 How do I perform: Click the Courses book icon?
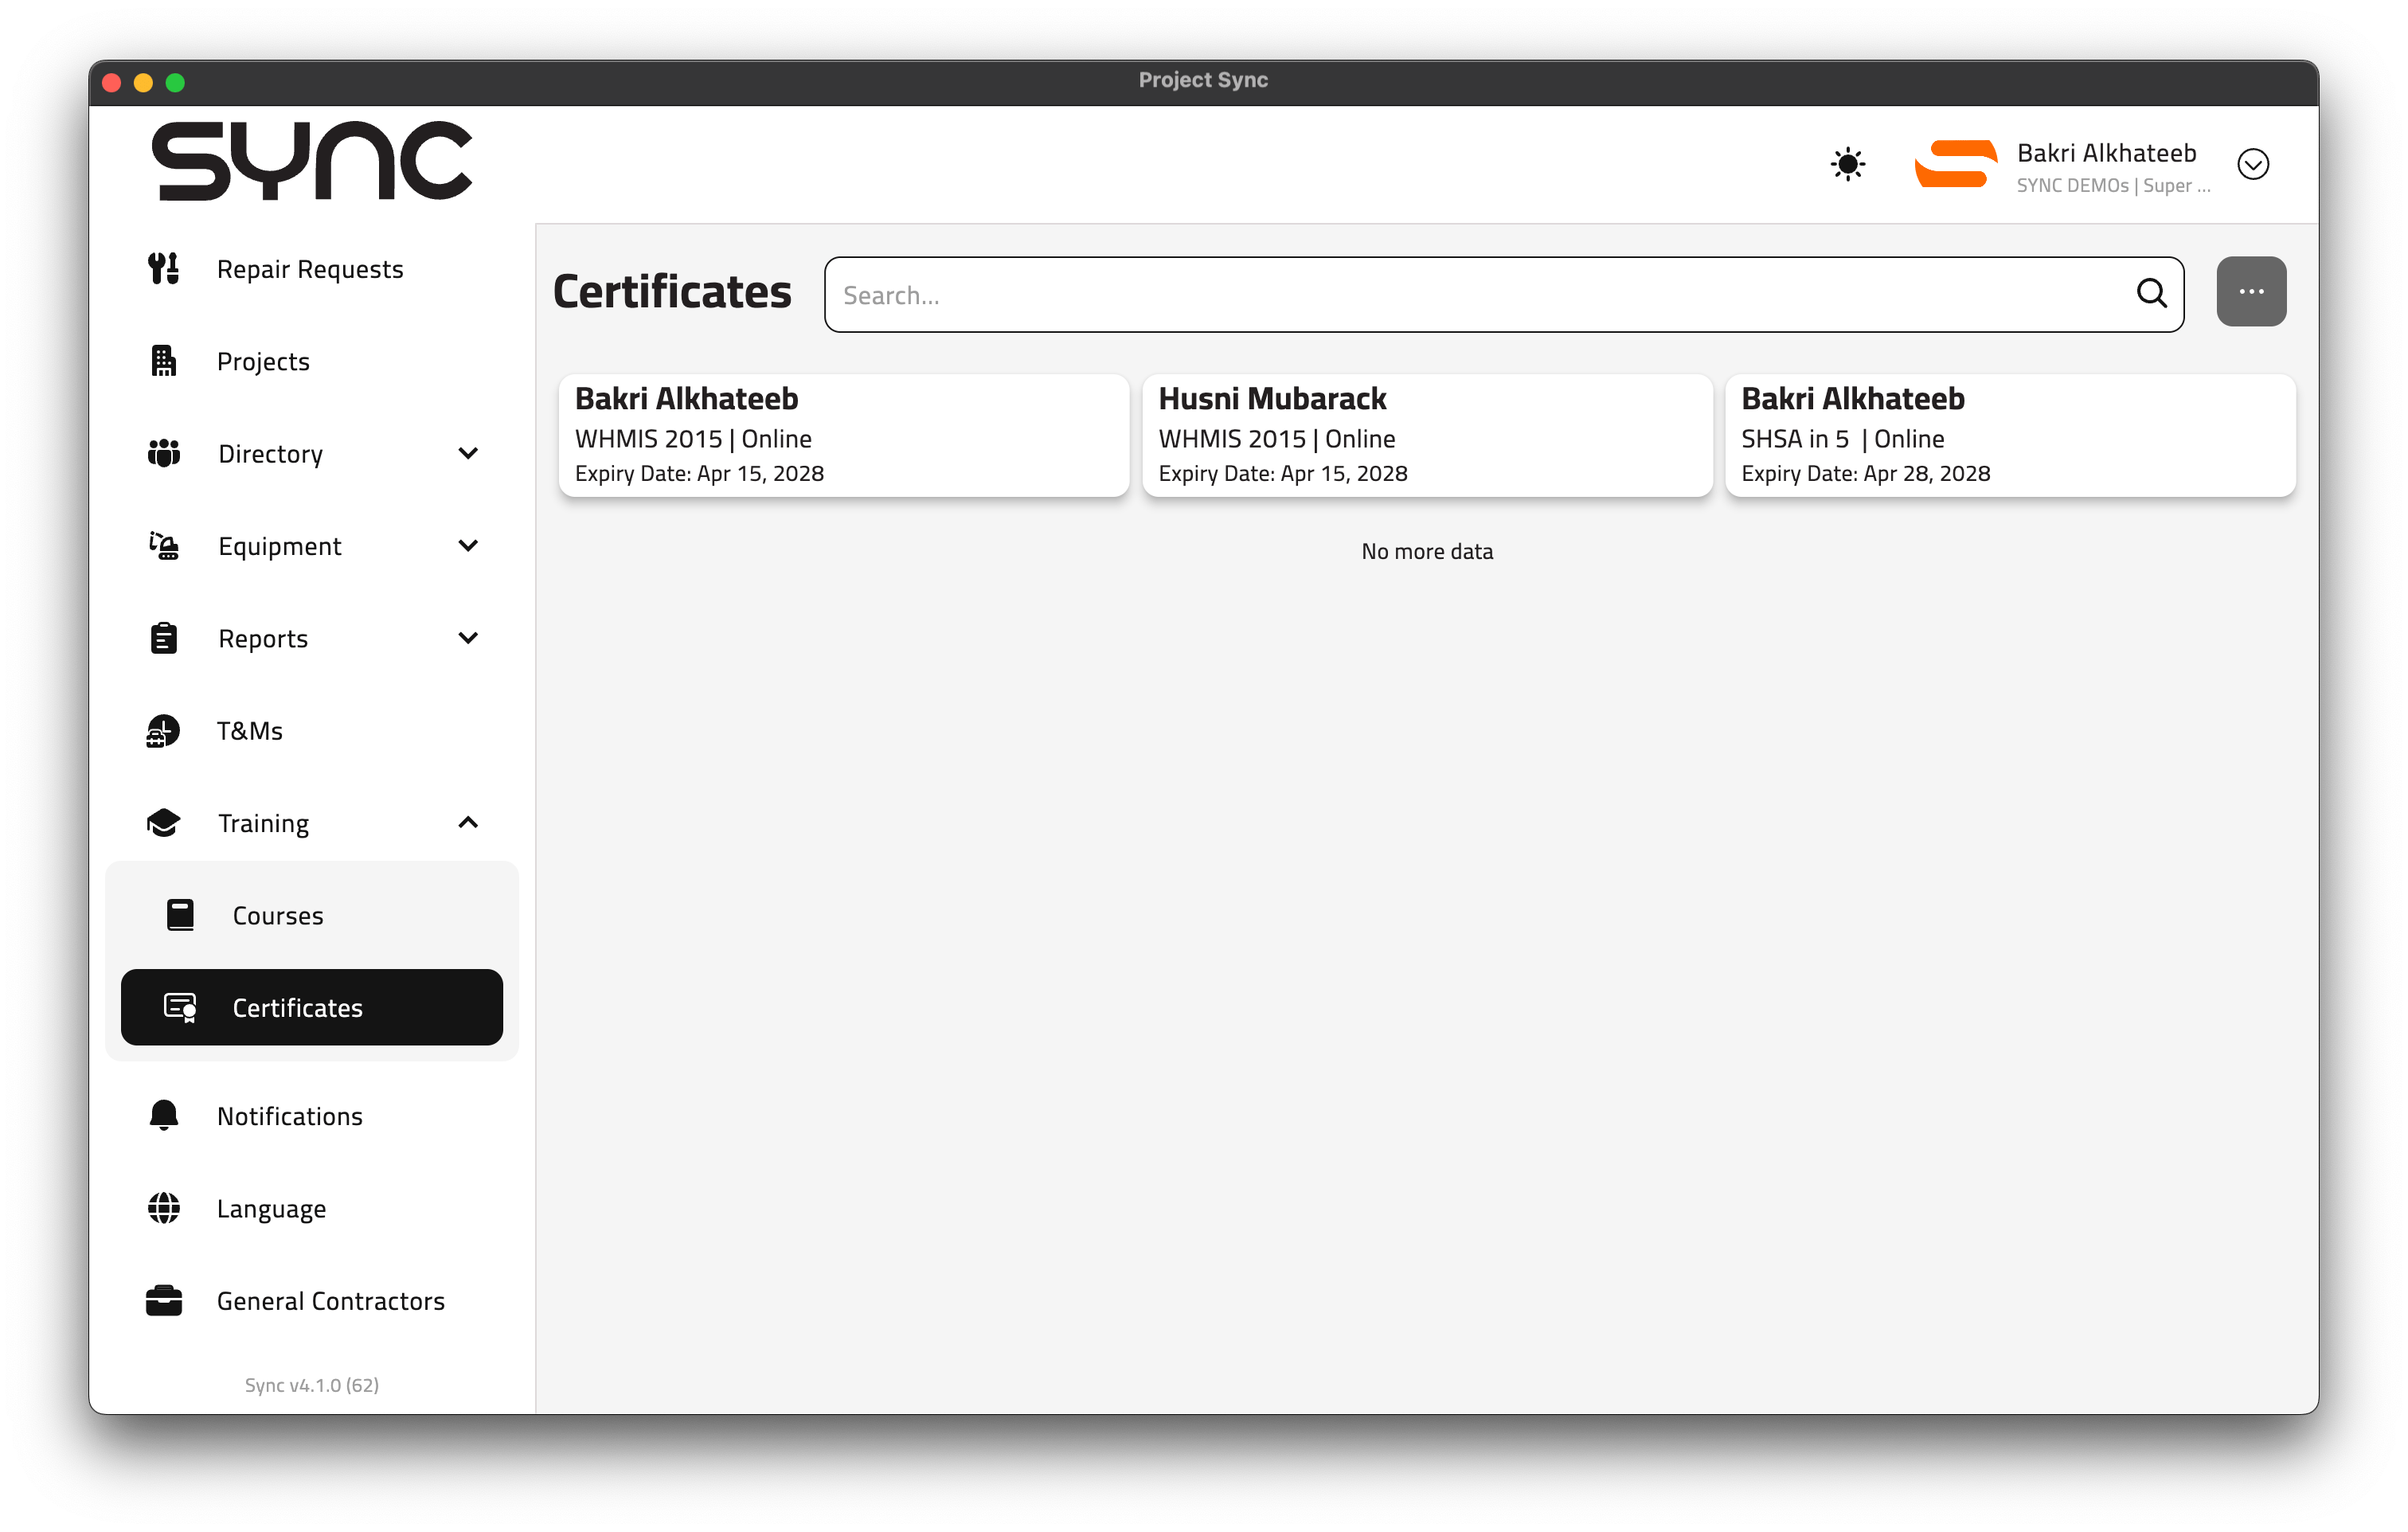(x=180, y=914)
